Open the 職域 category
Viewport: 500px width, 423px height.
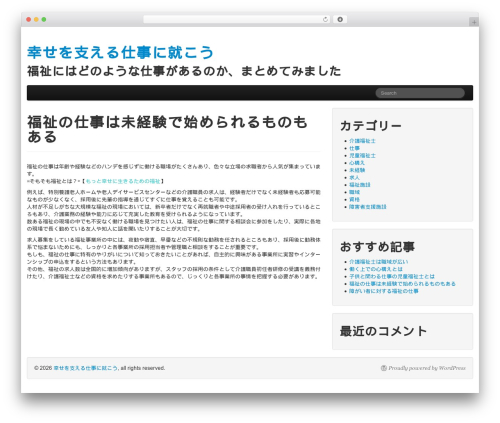(x=354, y=192)
